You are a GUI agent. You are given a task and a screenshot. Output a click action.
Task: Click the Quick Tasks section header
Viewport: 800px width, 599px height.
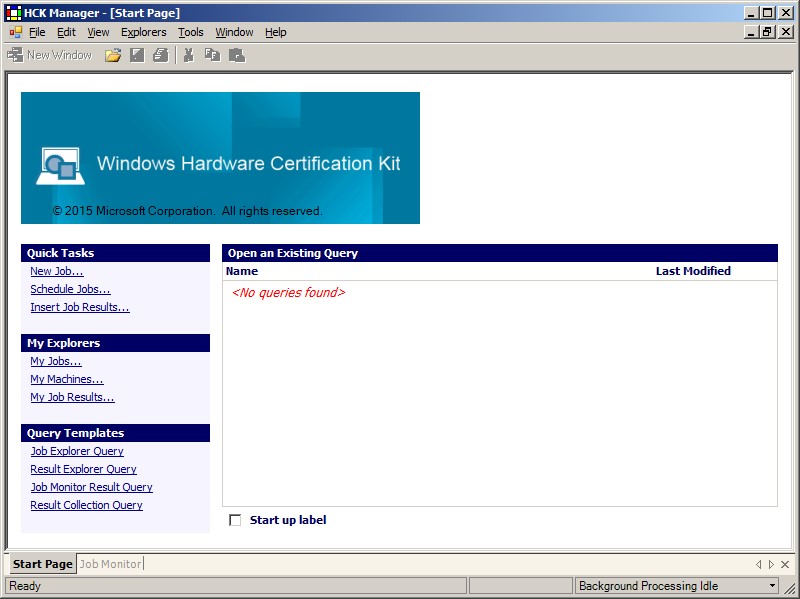115,253
